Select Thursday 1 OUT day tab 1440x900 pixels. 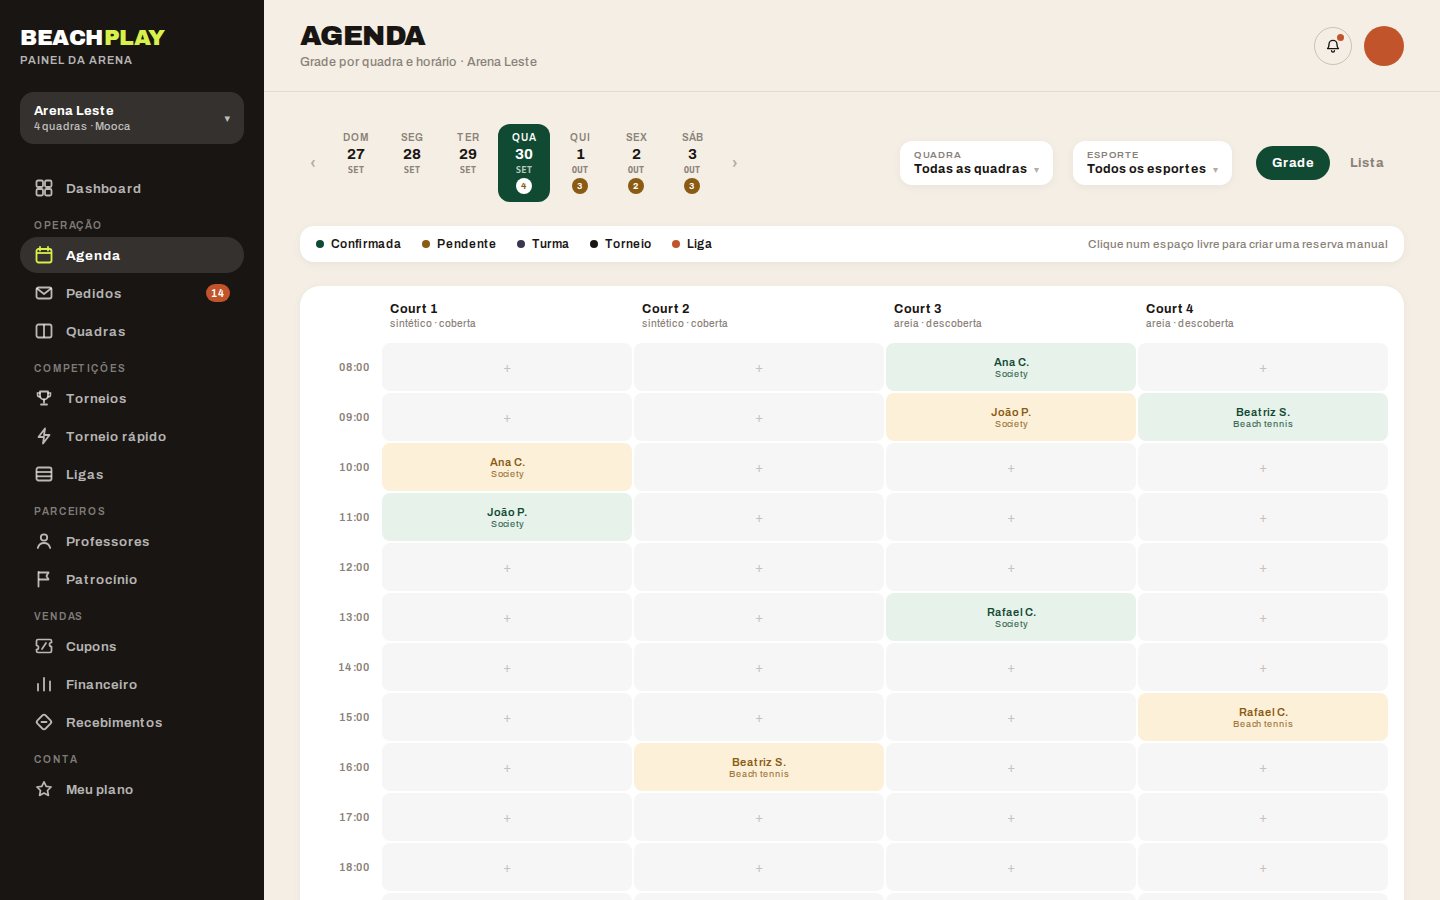point(580,163)
